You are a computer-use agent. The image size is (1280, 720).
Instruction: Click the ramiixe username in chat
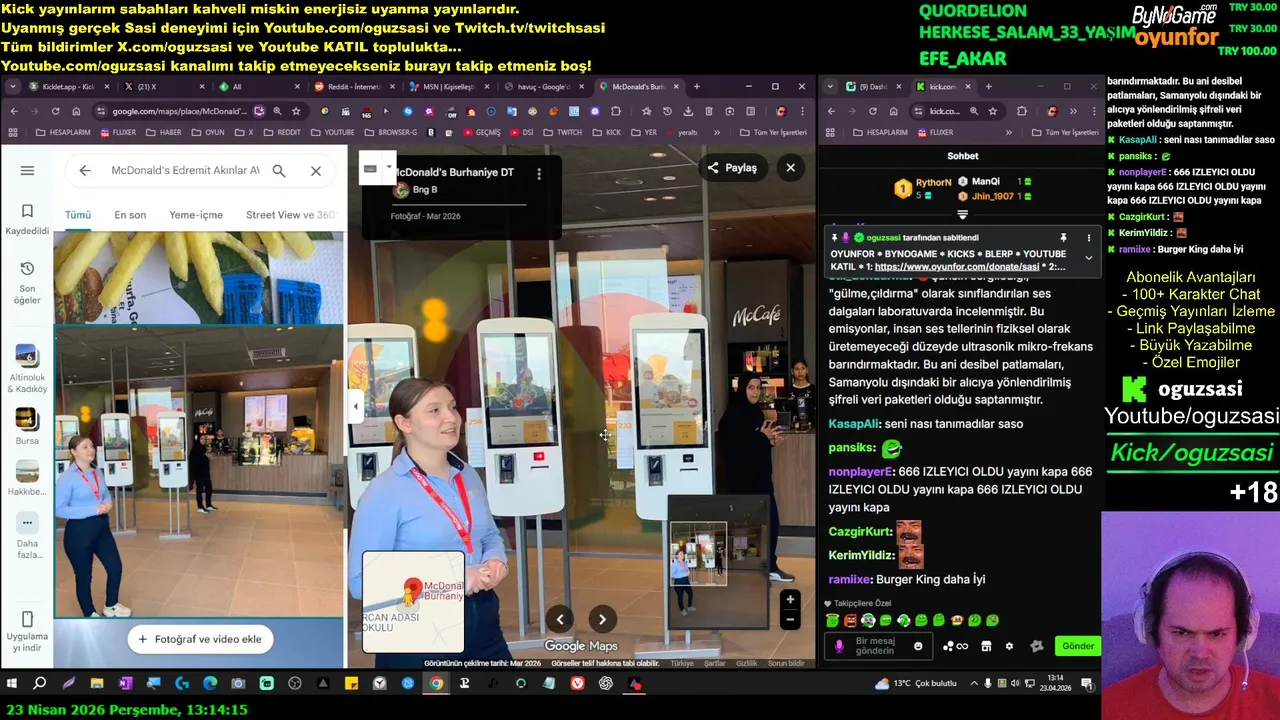pos(849,579)
